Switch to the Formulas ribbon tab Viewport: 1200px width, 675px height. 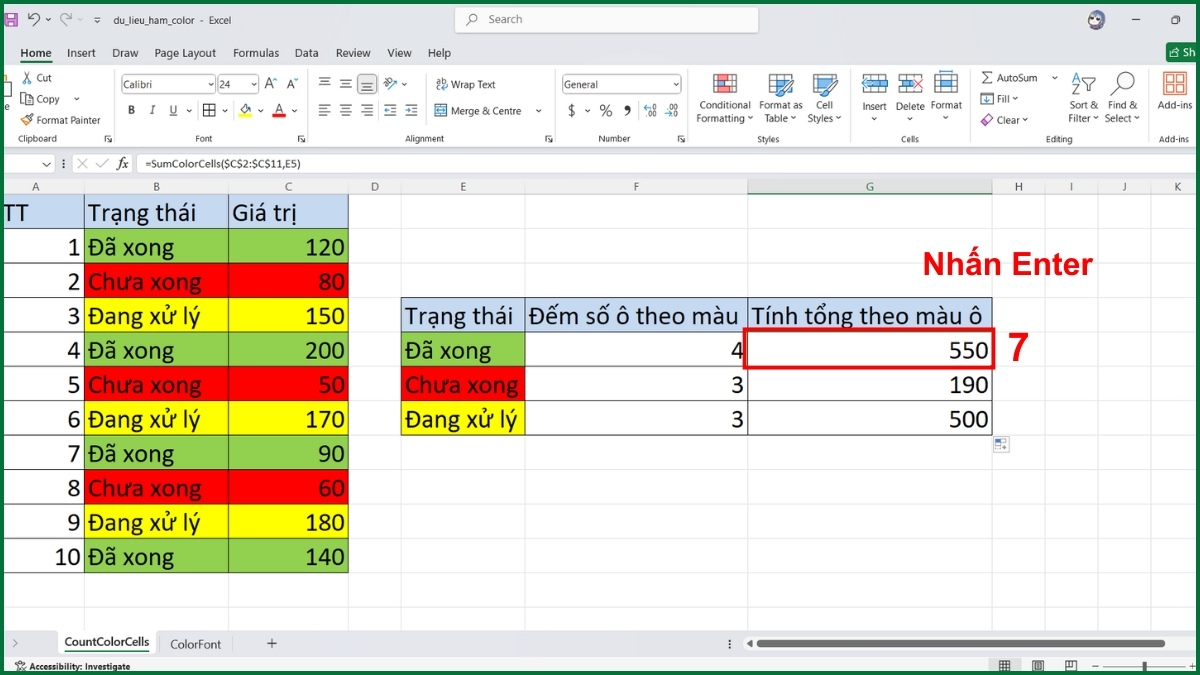[x=256, y=53]
